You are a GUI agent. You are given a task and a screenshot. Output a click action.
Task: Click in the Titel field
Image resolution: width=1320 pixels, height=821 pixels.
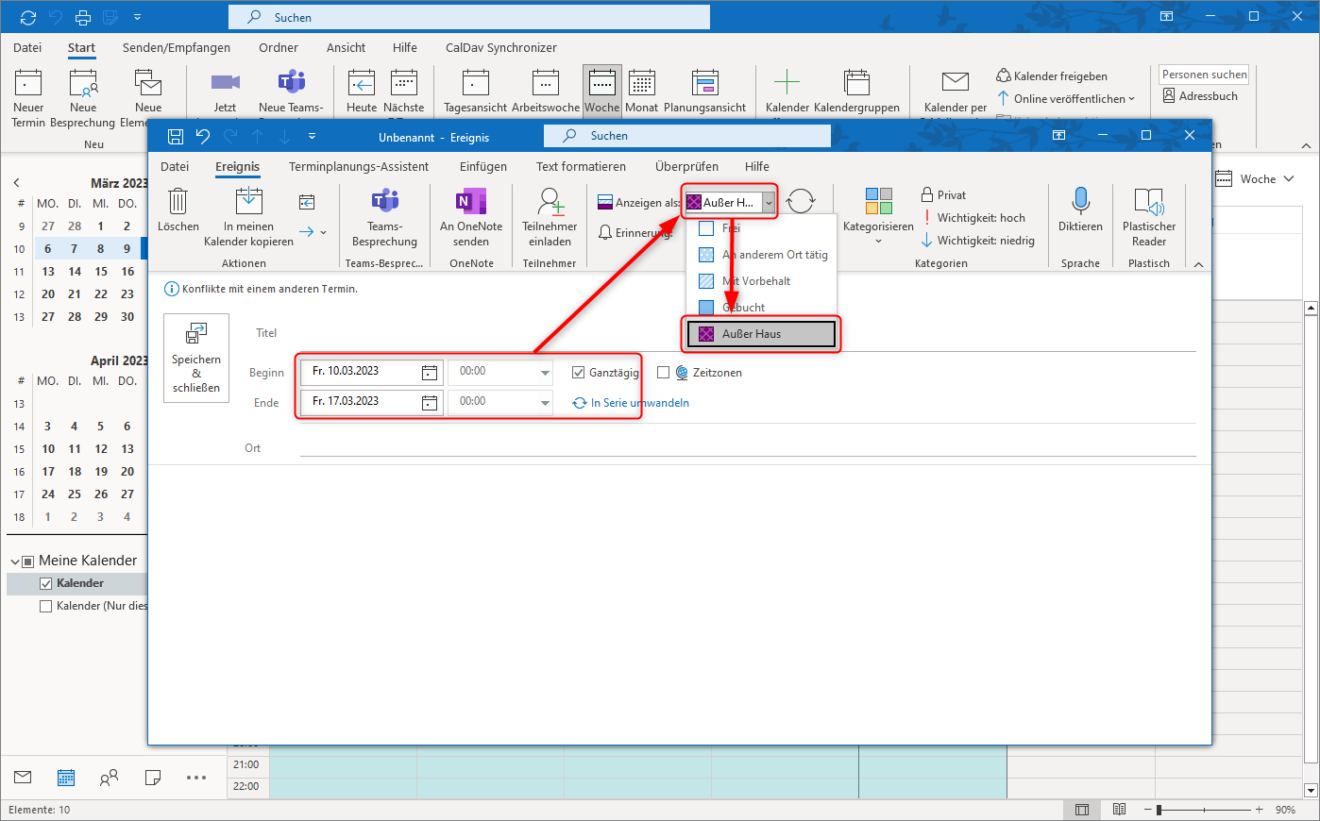(x=747, y=334)
